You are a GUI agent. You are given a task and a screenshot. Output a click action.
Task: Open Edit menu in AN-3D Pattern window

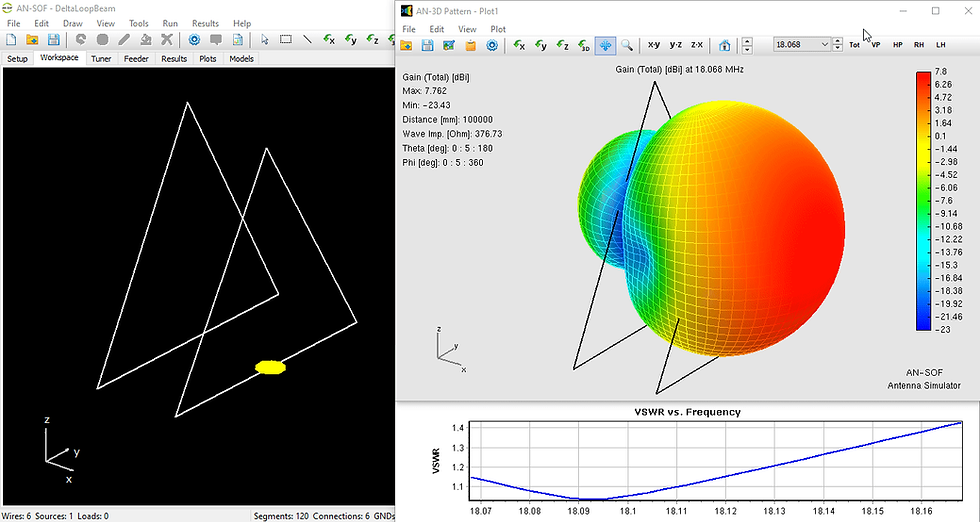click(437, 29)
